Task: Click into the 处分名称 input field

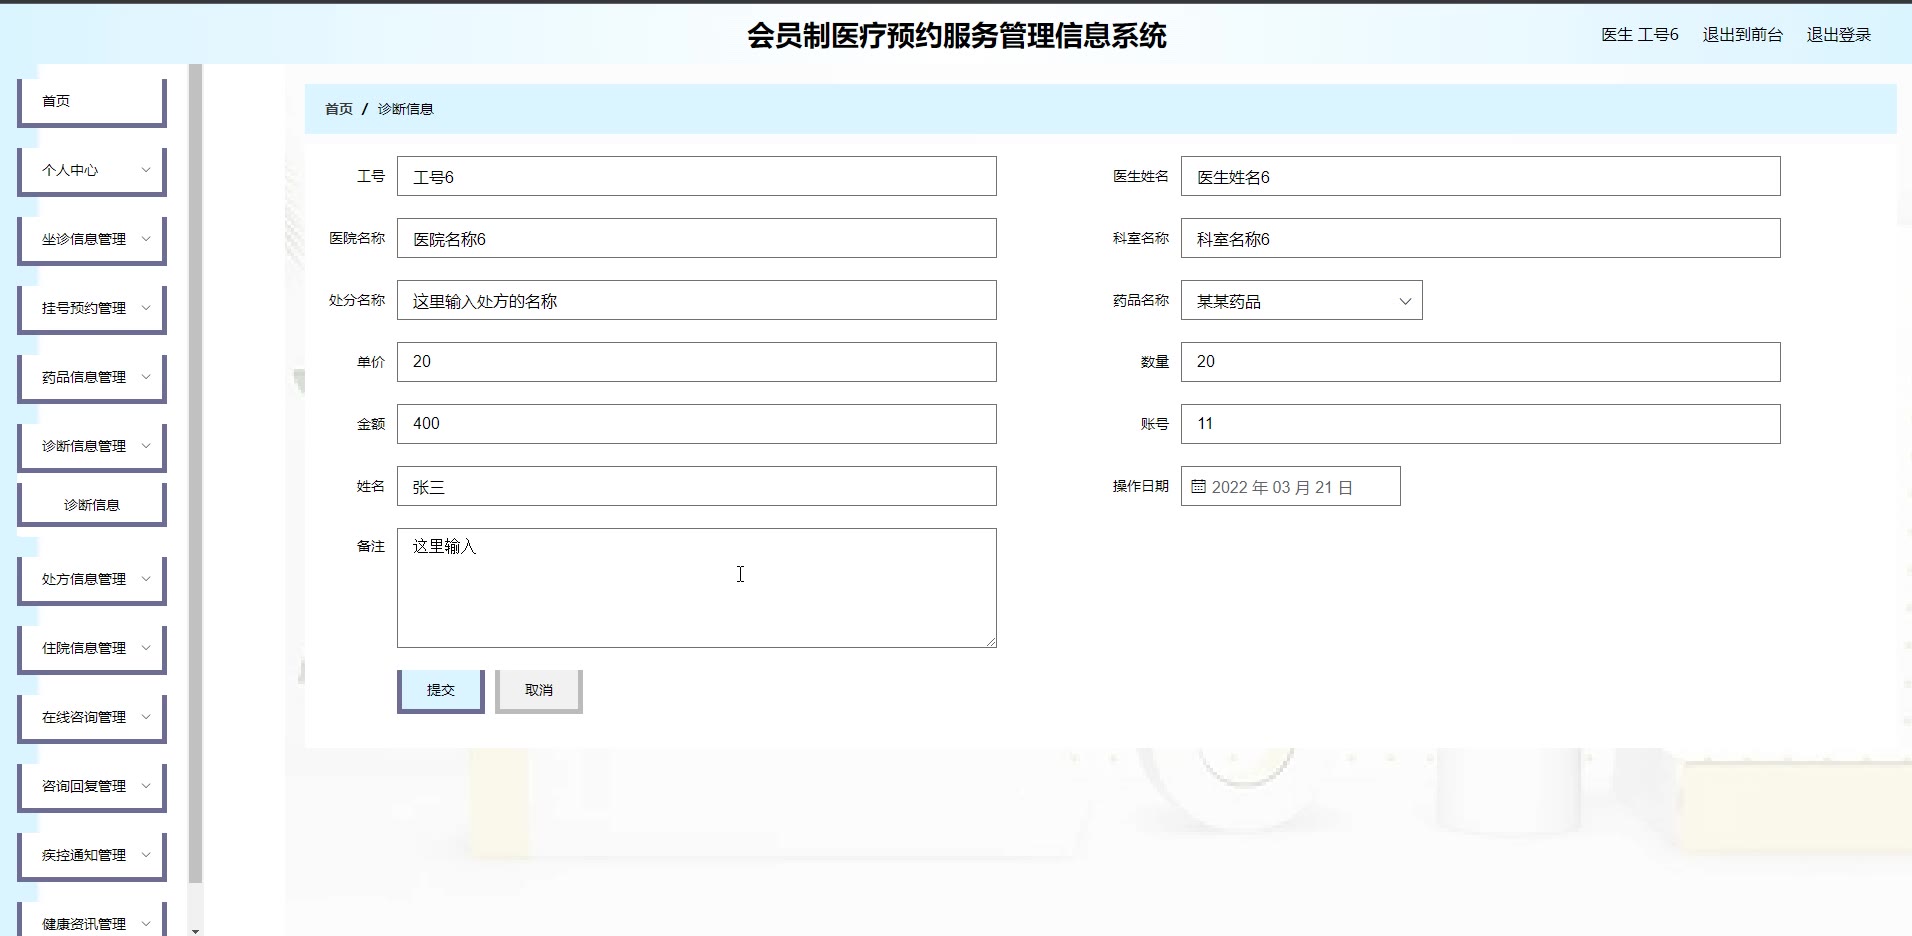Action: click(696, 300)
